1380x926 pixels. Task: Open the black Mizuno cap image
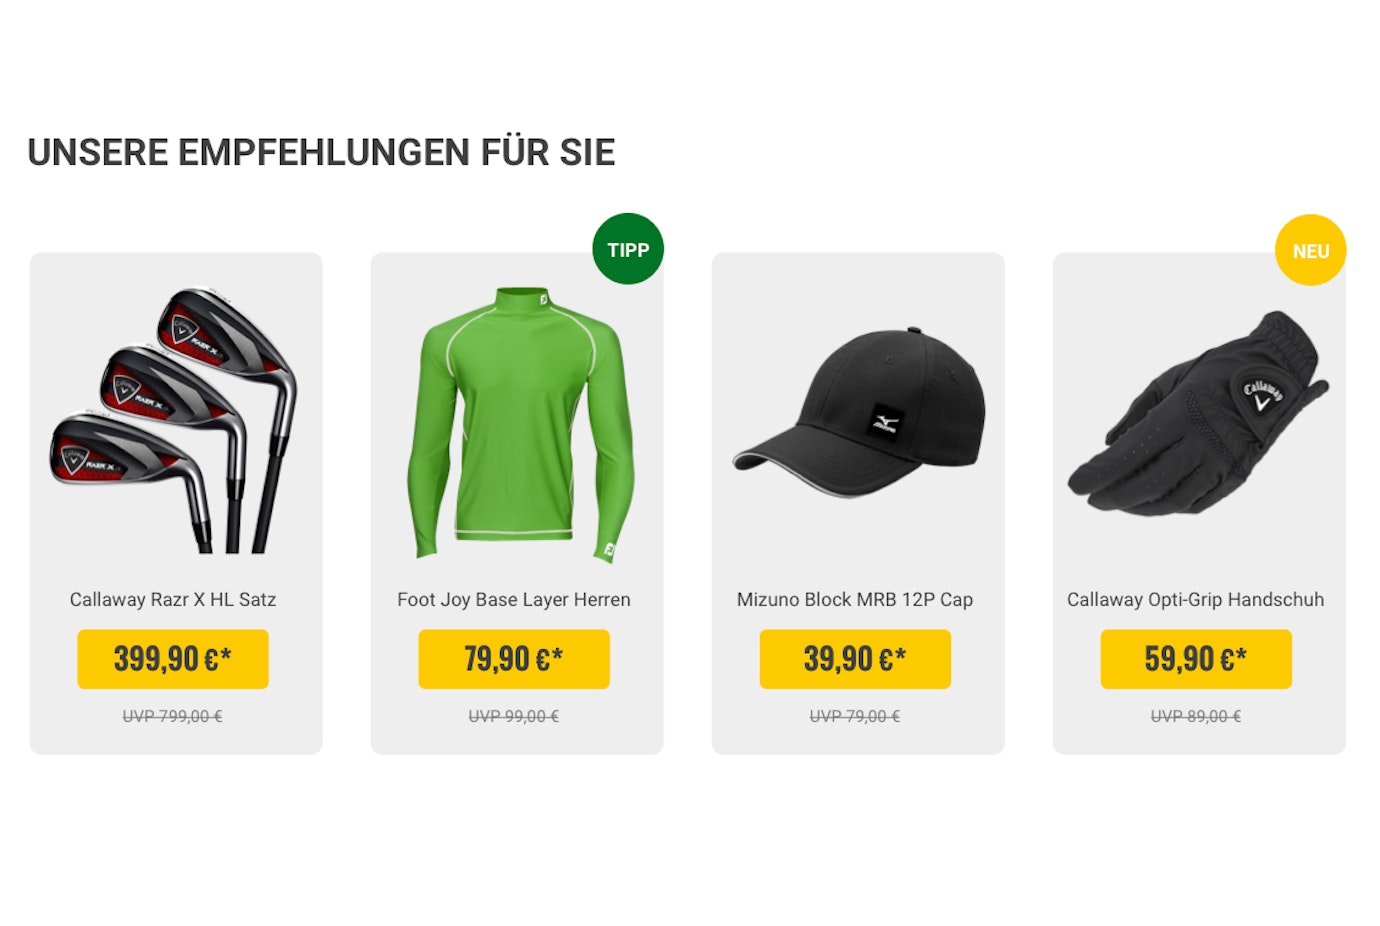tap(859, 414)
